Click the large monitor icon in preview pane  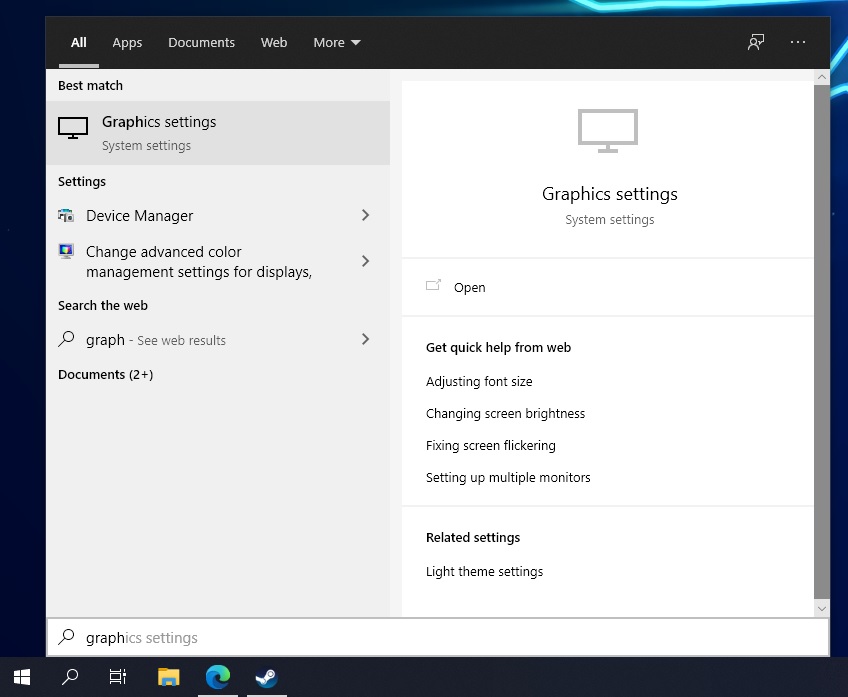coord(608,131)
